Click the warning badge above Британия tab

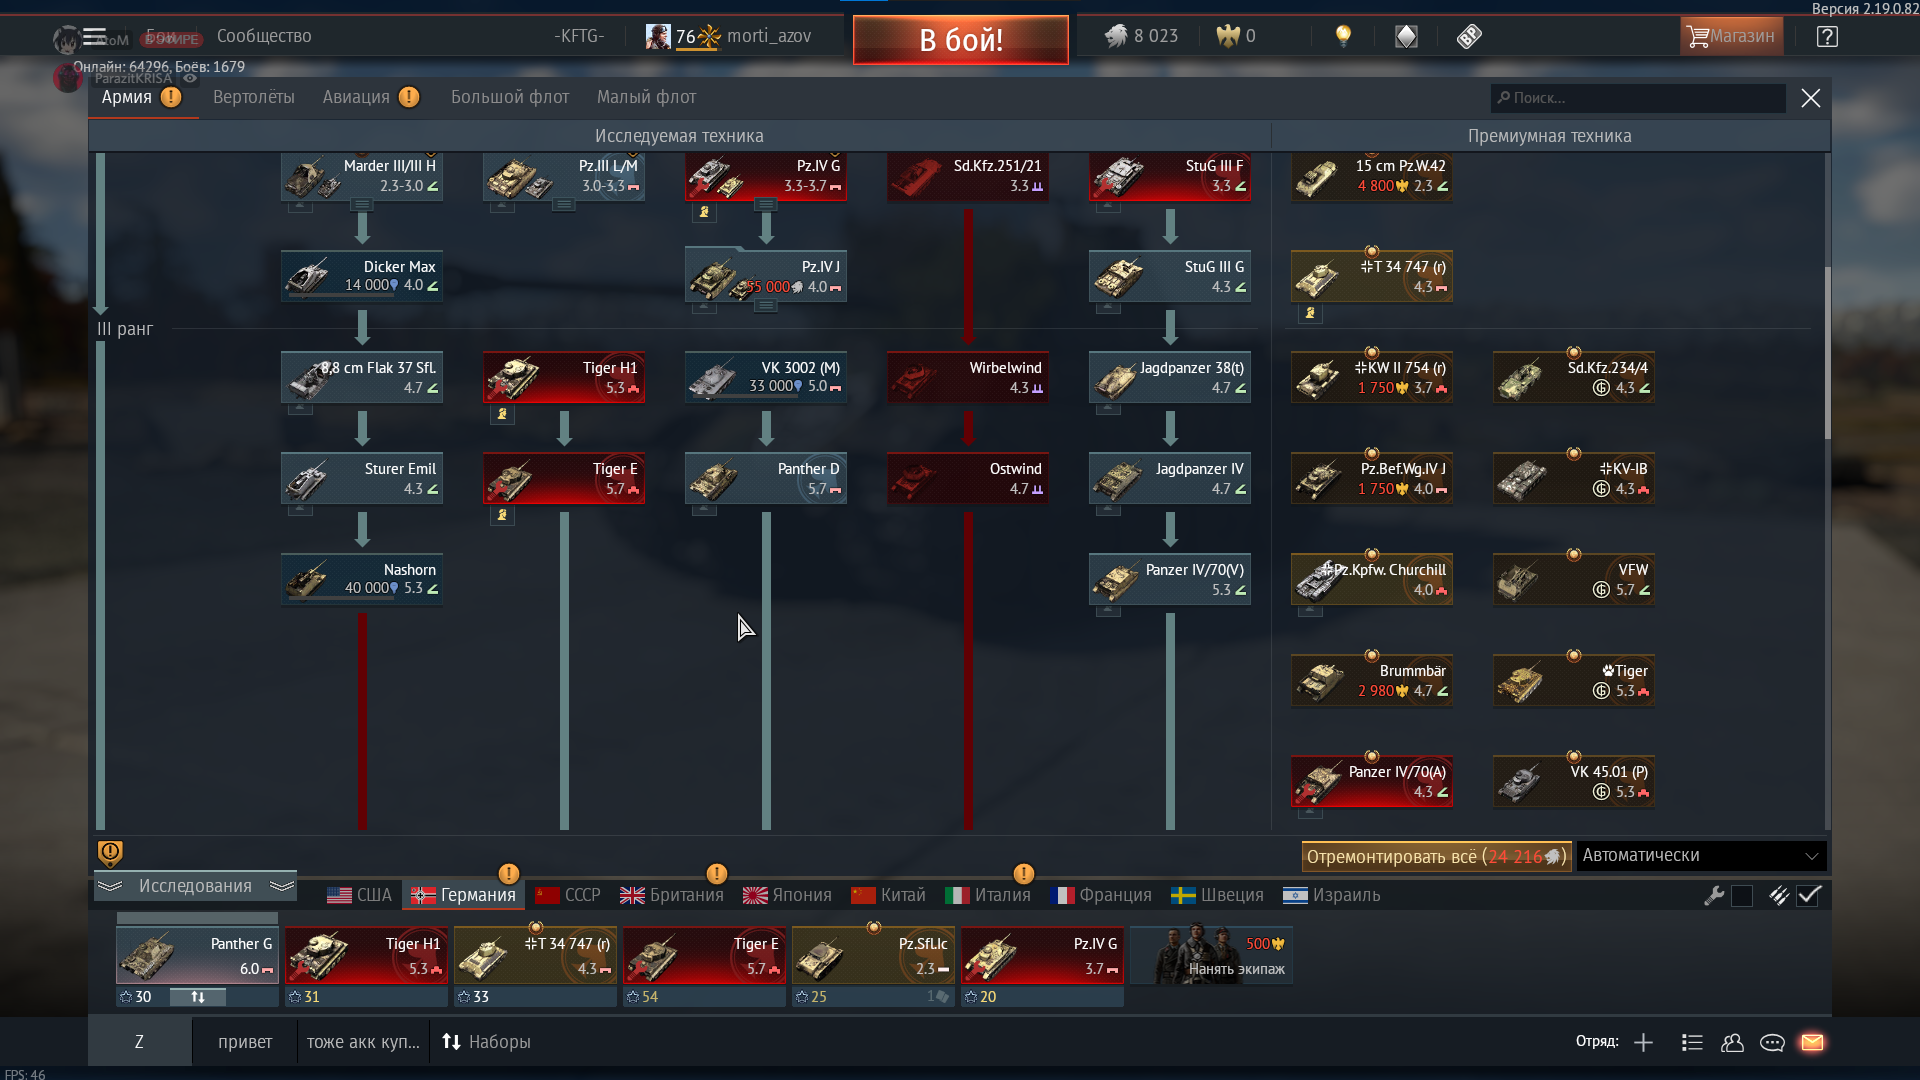pyautogui.click(x=716, y=873)
